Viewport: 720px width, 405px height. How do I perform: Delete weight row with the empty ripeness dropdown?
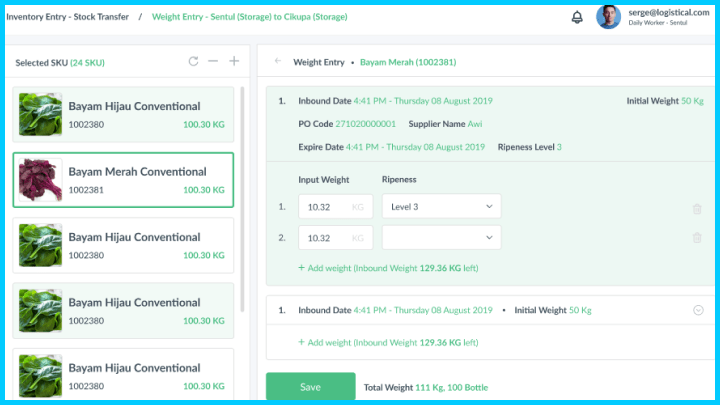click(x=697, y=237)
